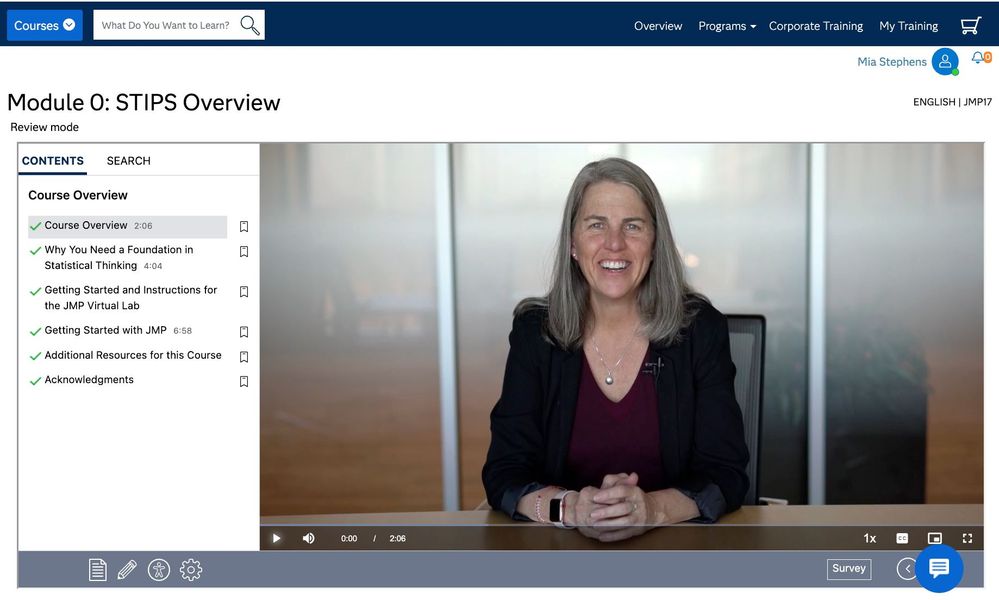The image size is (999, 600).
Task: Click the 'Course Overview' section heading
Action: 78,195
